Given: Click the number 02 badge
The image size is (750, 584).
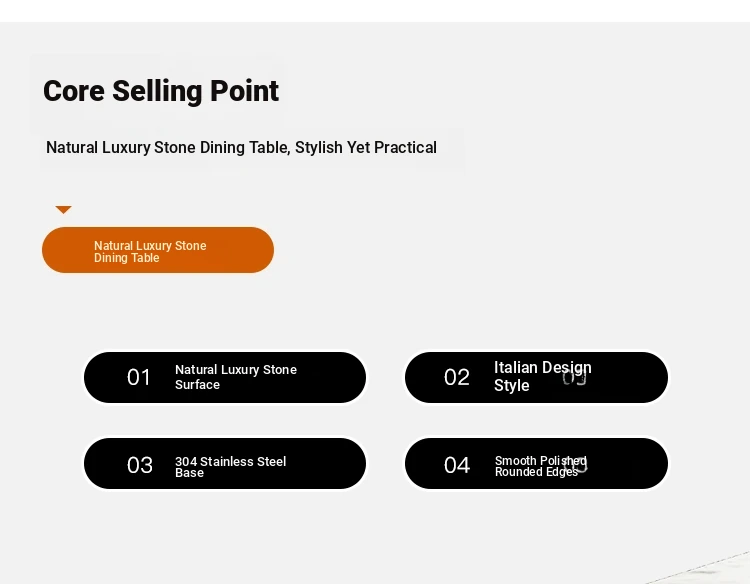Looking at the screenshot, I should click(x=457, y=377).
